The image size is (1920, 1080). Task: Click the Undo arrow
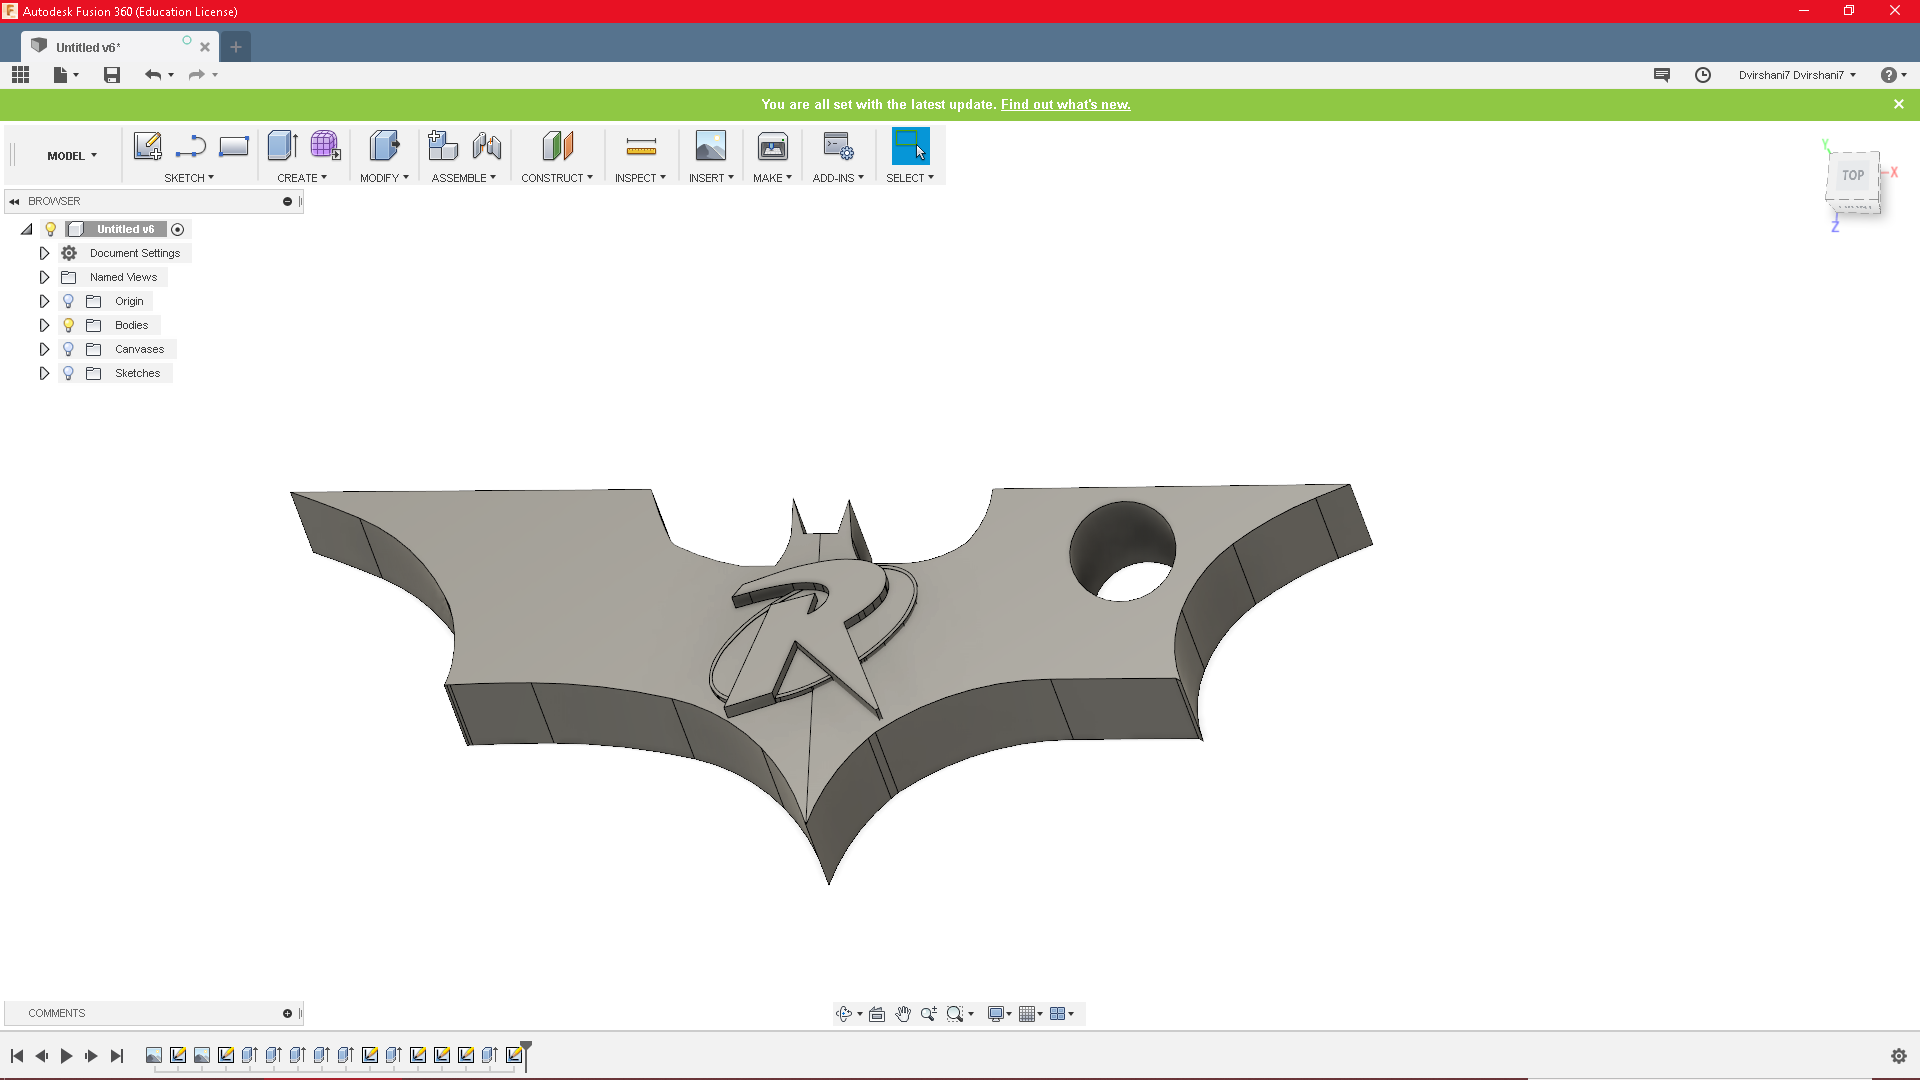(152, 75)
